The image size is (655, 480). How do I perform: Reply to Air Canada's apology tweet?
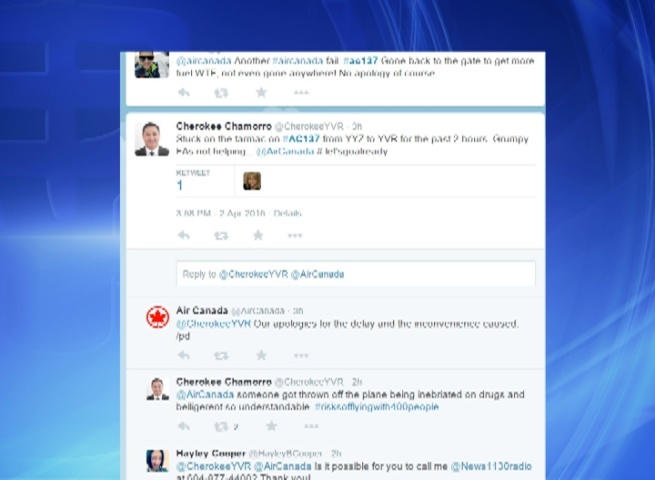[184, 356]
